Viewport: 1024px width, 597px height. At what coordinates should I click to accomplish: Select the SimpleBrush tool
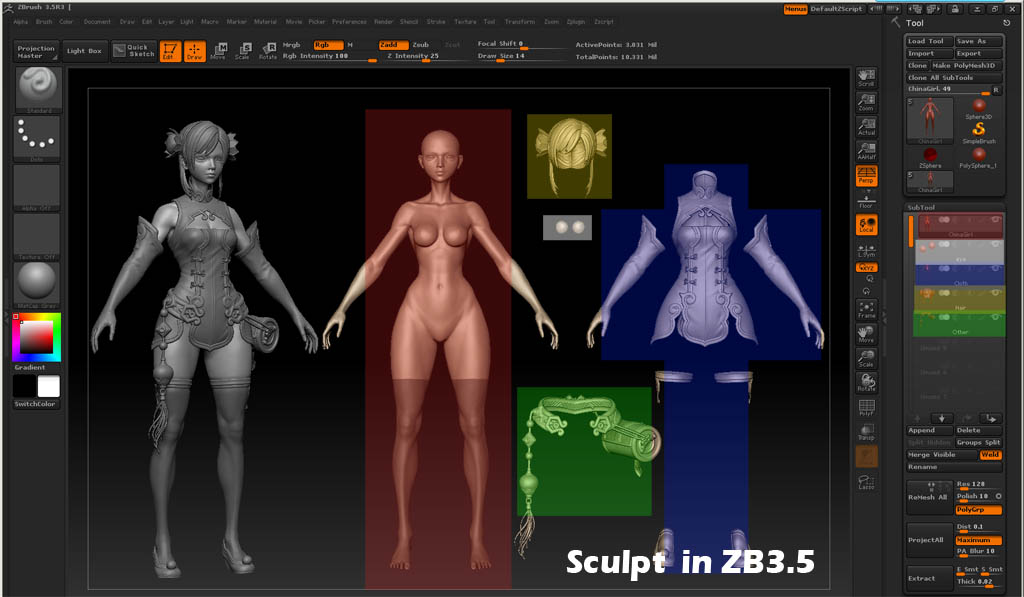978,133
